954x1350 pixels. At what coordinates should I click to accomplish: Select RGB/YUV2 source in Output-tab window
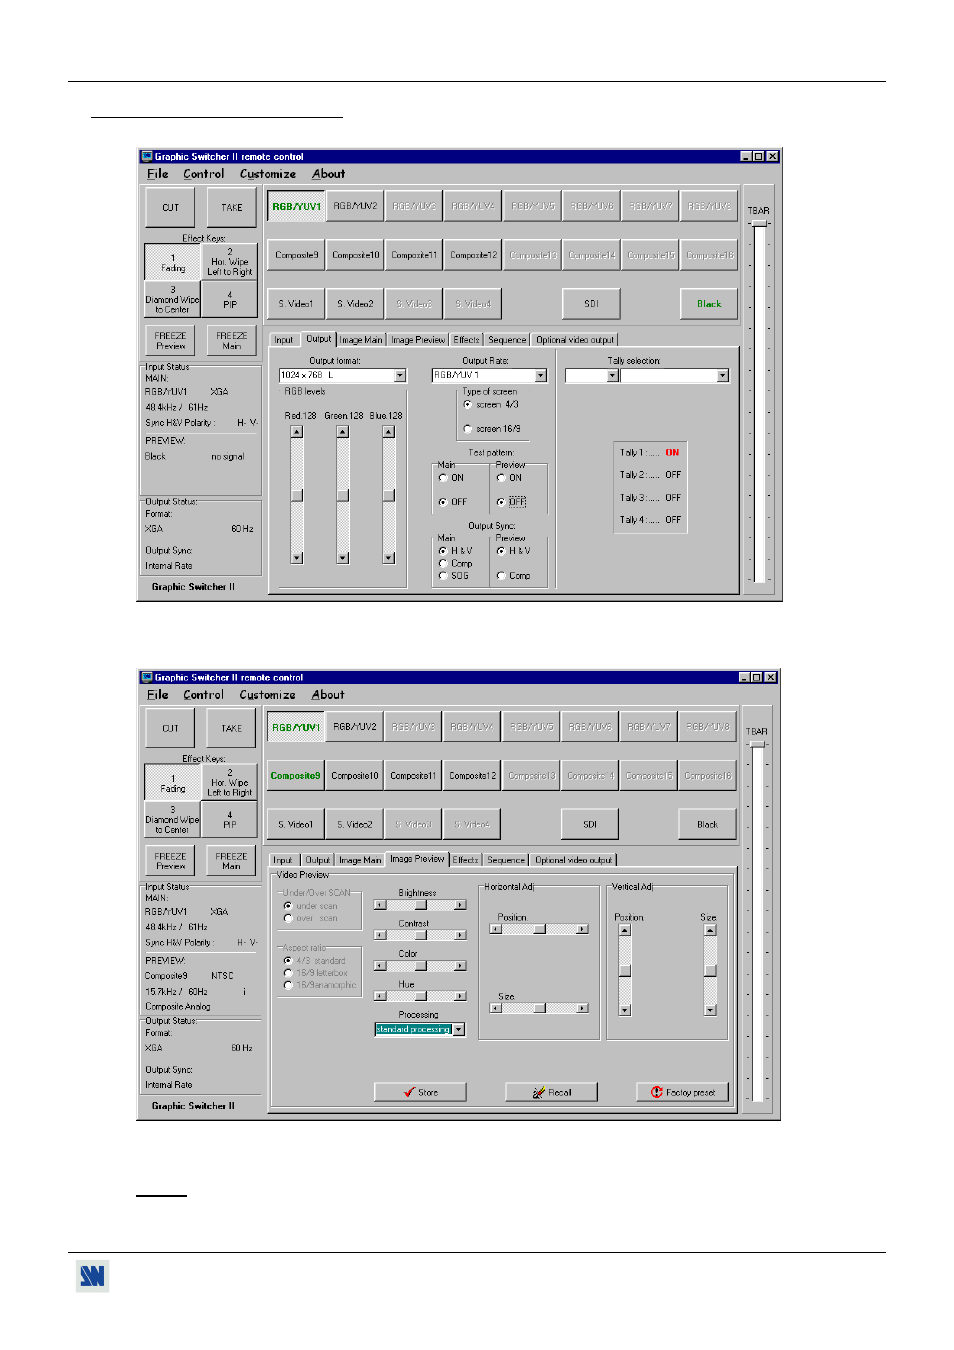tap(355, 206)
